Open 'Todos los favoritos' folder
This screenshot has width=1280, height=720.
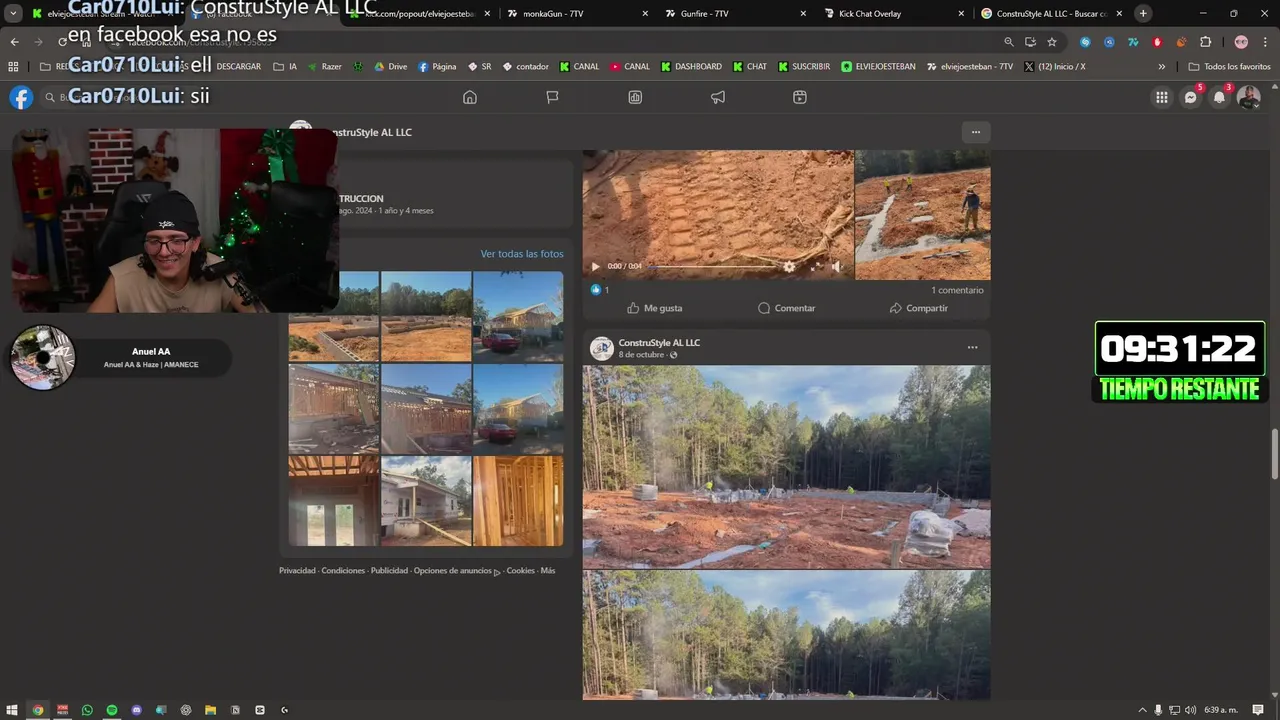click(1229, 67)
